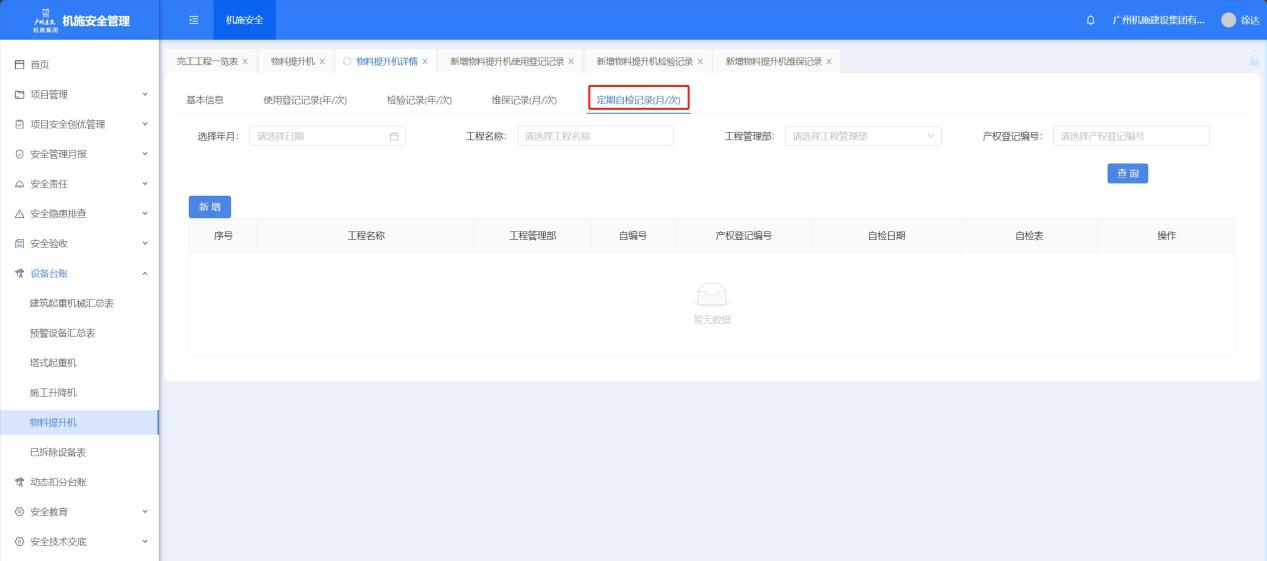Click the notification bell icon

coord(1090,20)
